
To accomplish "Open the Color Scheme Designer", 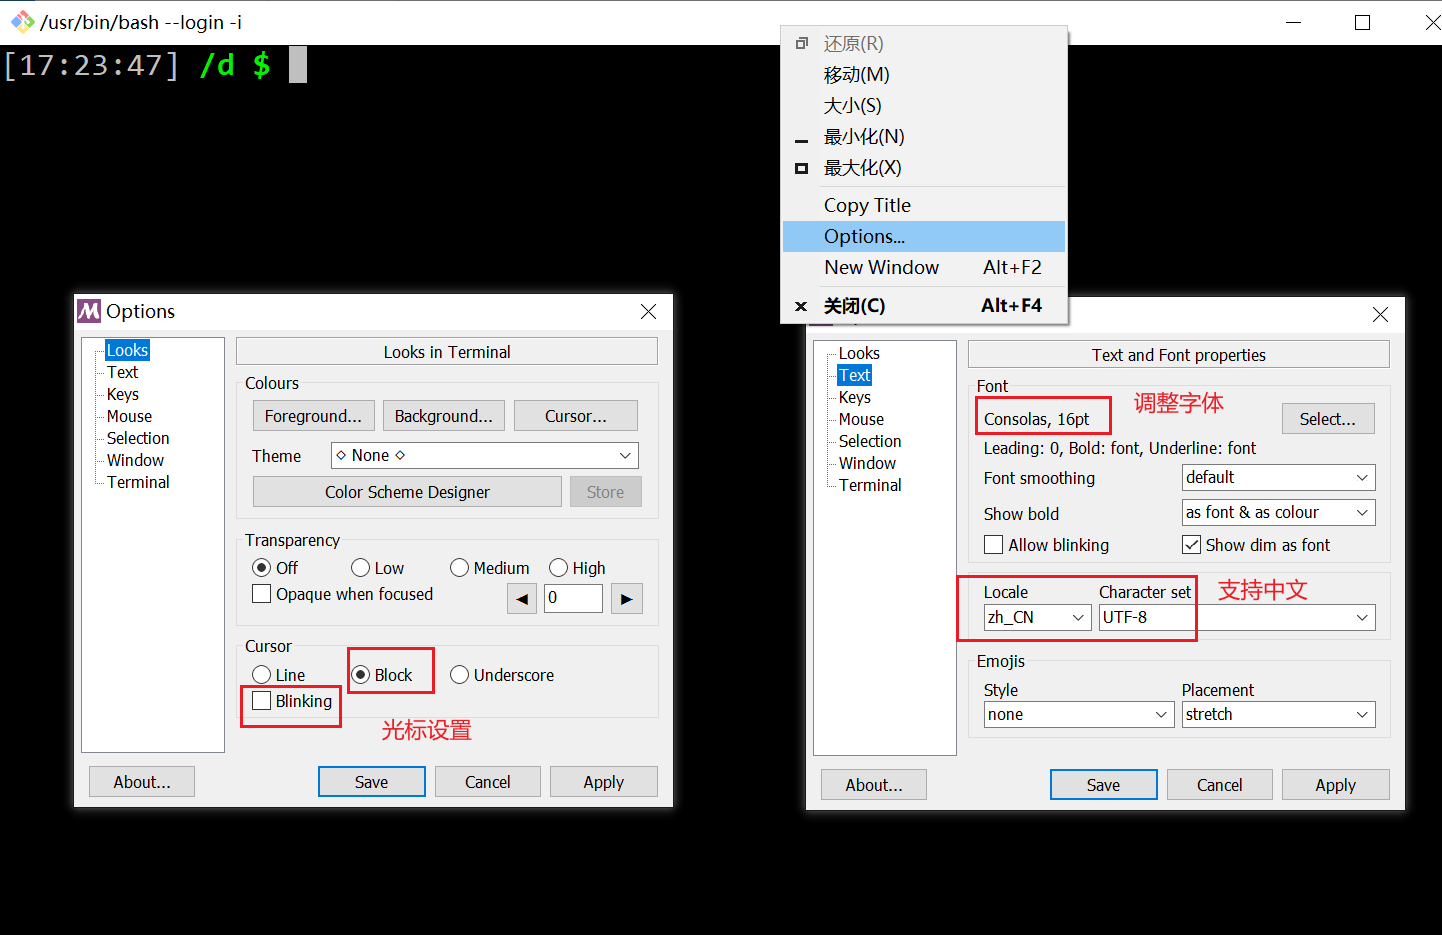I will pyautogui.click(x=407, y=491).
